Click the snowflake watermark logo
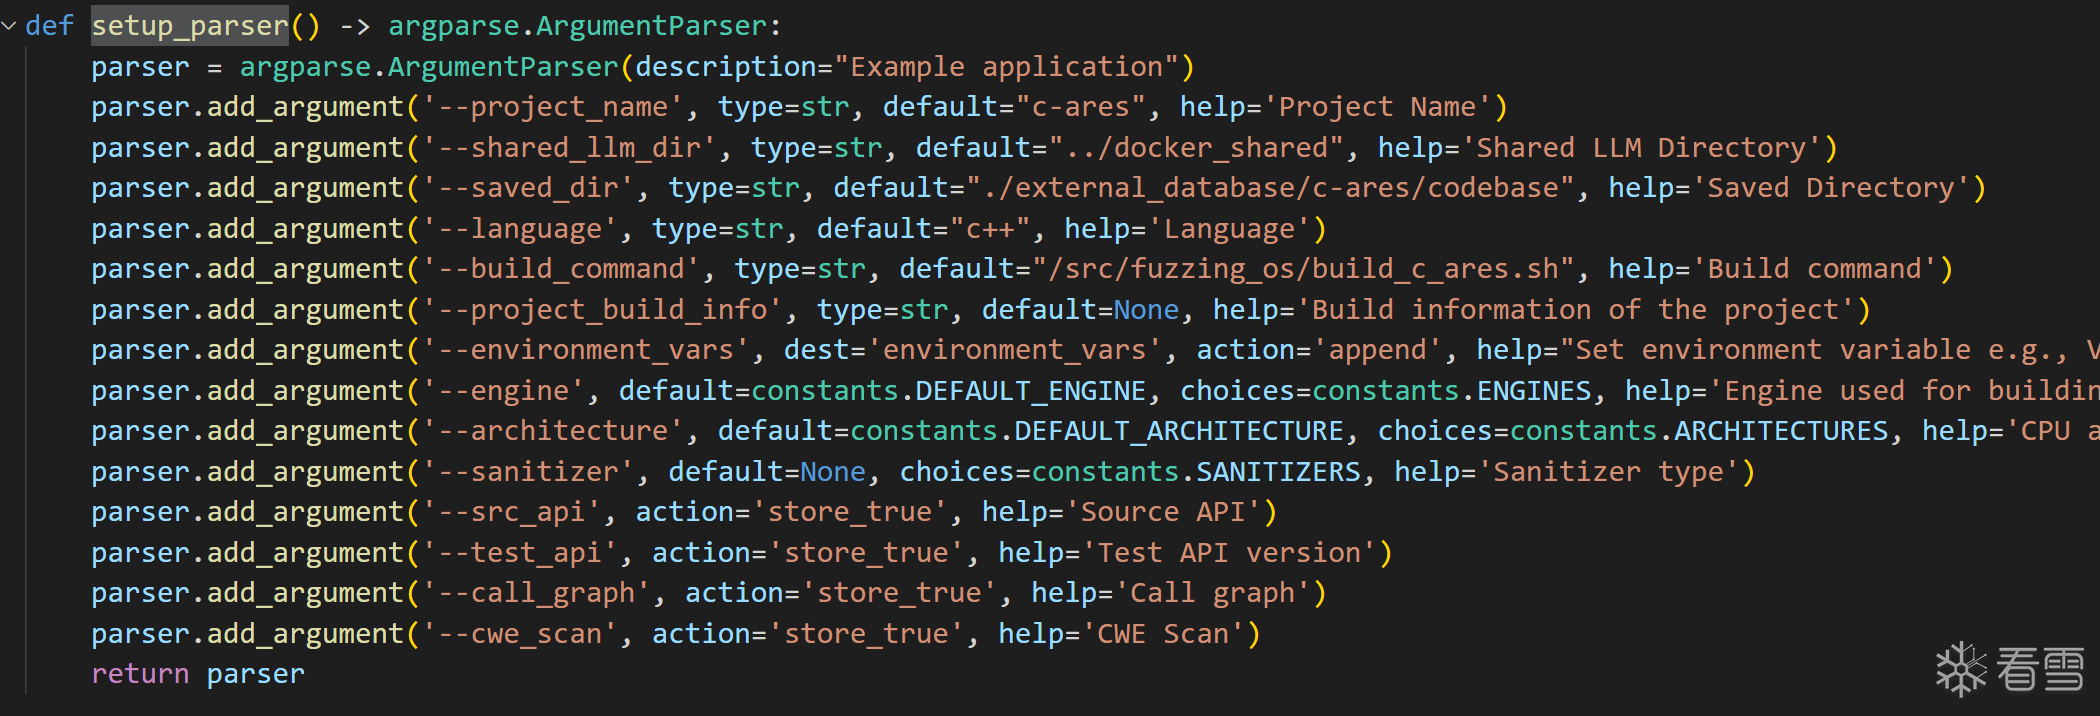This screenshot has height=716, width=2100. coord(1960,668)
